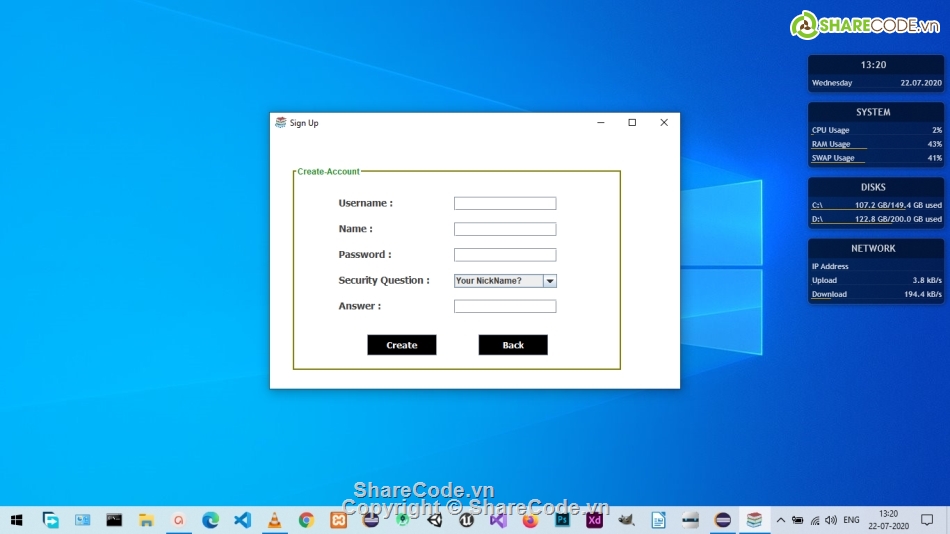This screenshot has width=950, height=534.
Task: Select the 'Your NickName?' combo box
Action: (498, 281)
